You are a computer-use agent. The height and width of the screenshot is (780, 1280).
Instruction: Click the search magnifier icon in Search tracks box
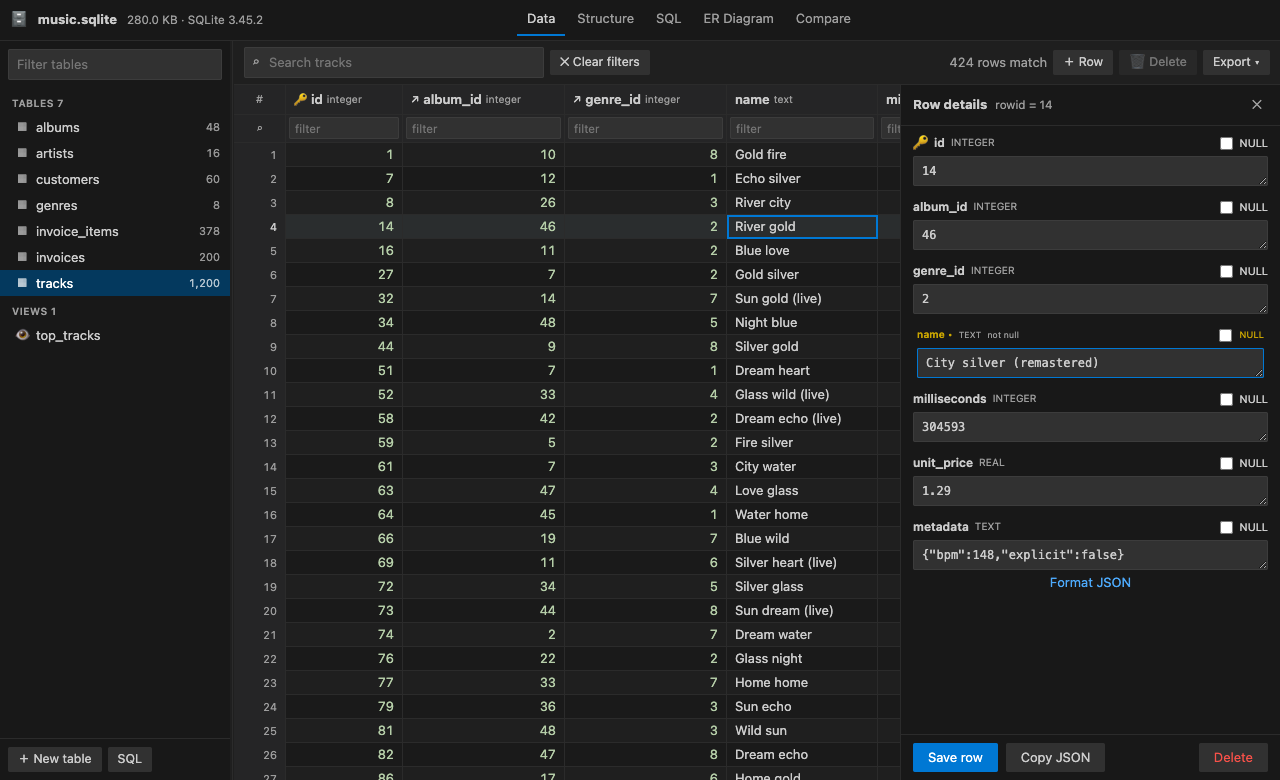256,62
